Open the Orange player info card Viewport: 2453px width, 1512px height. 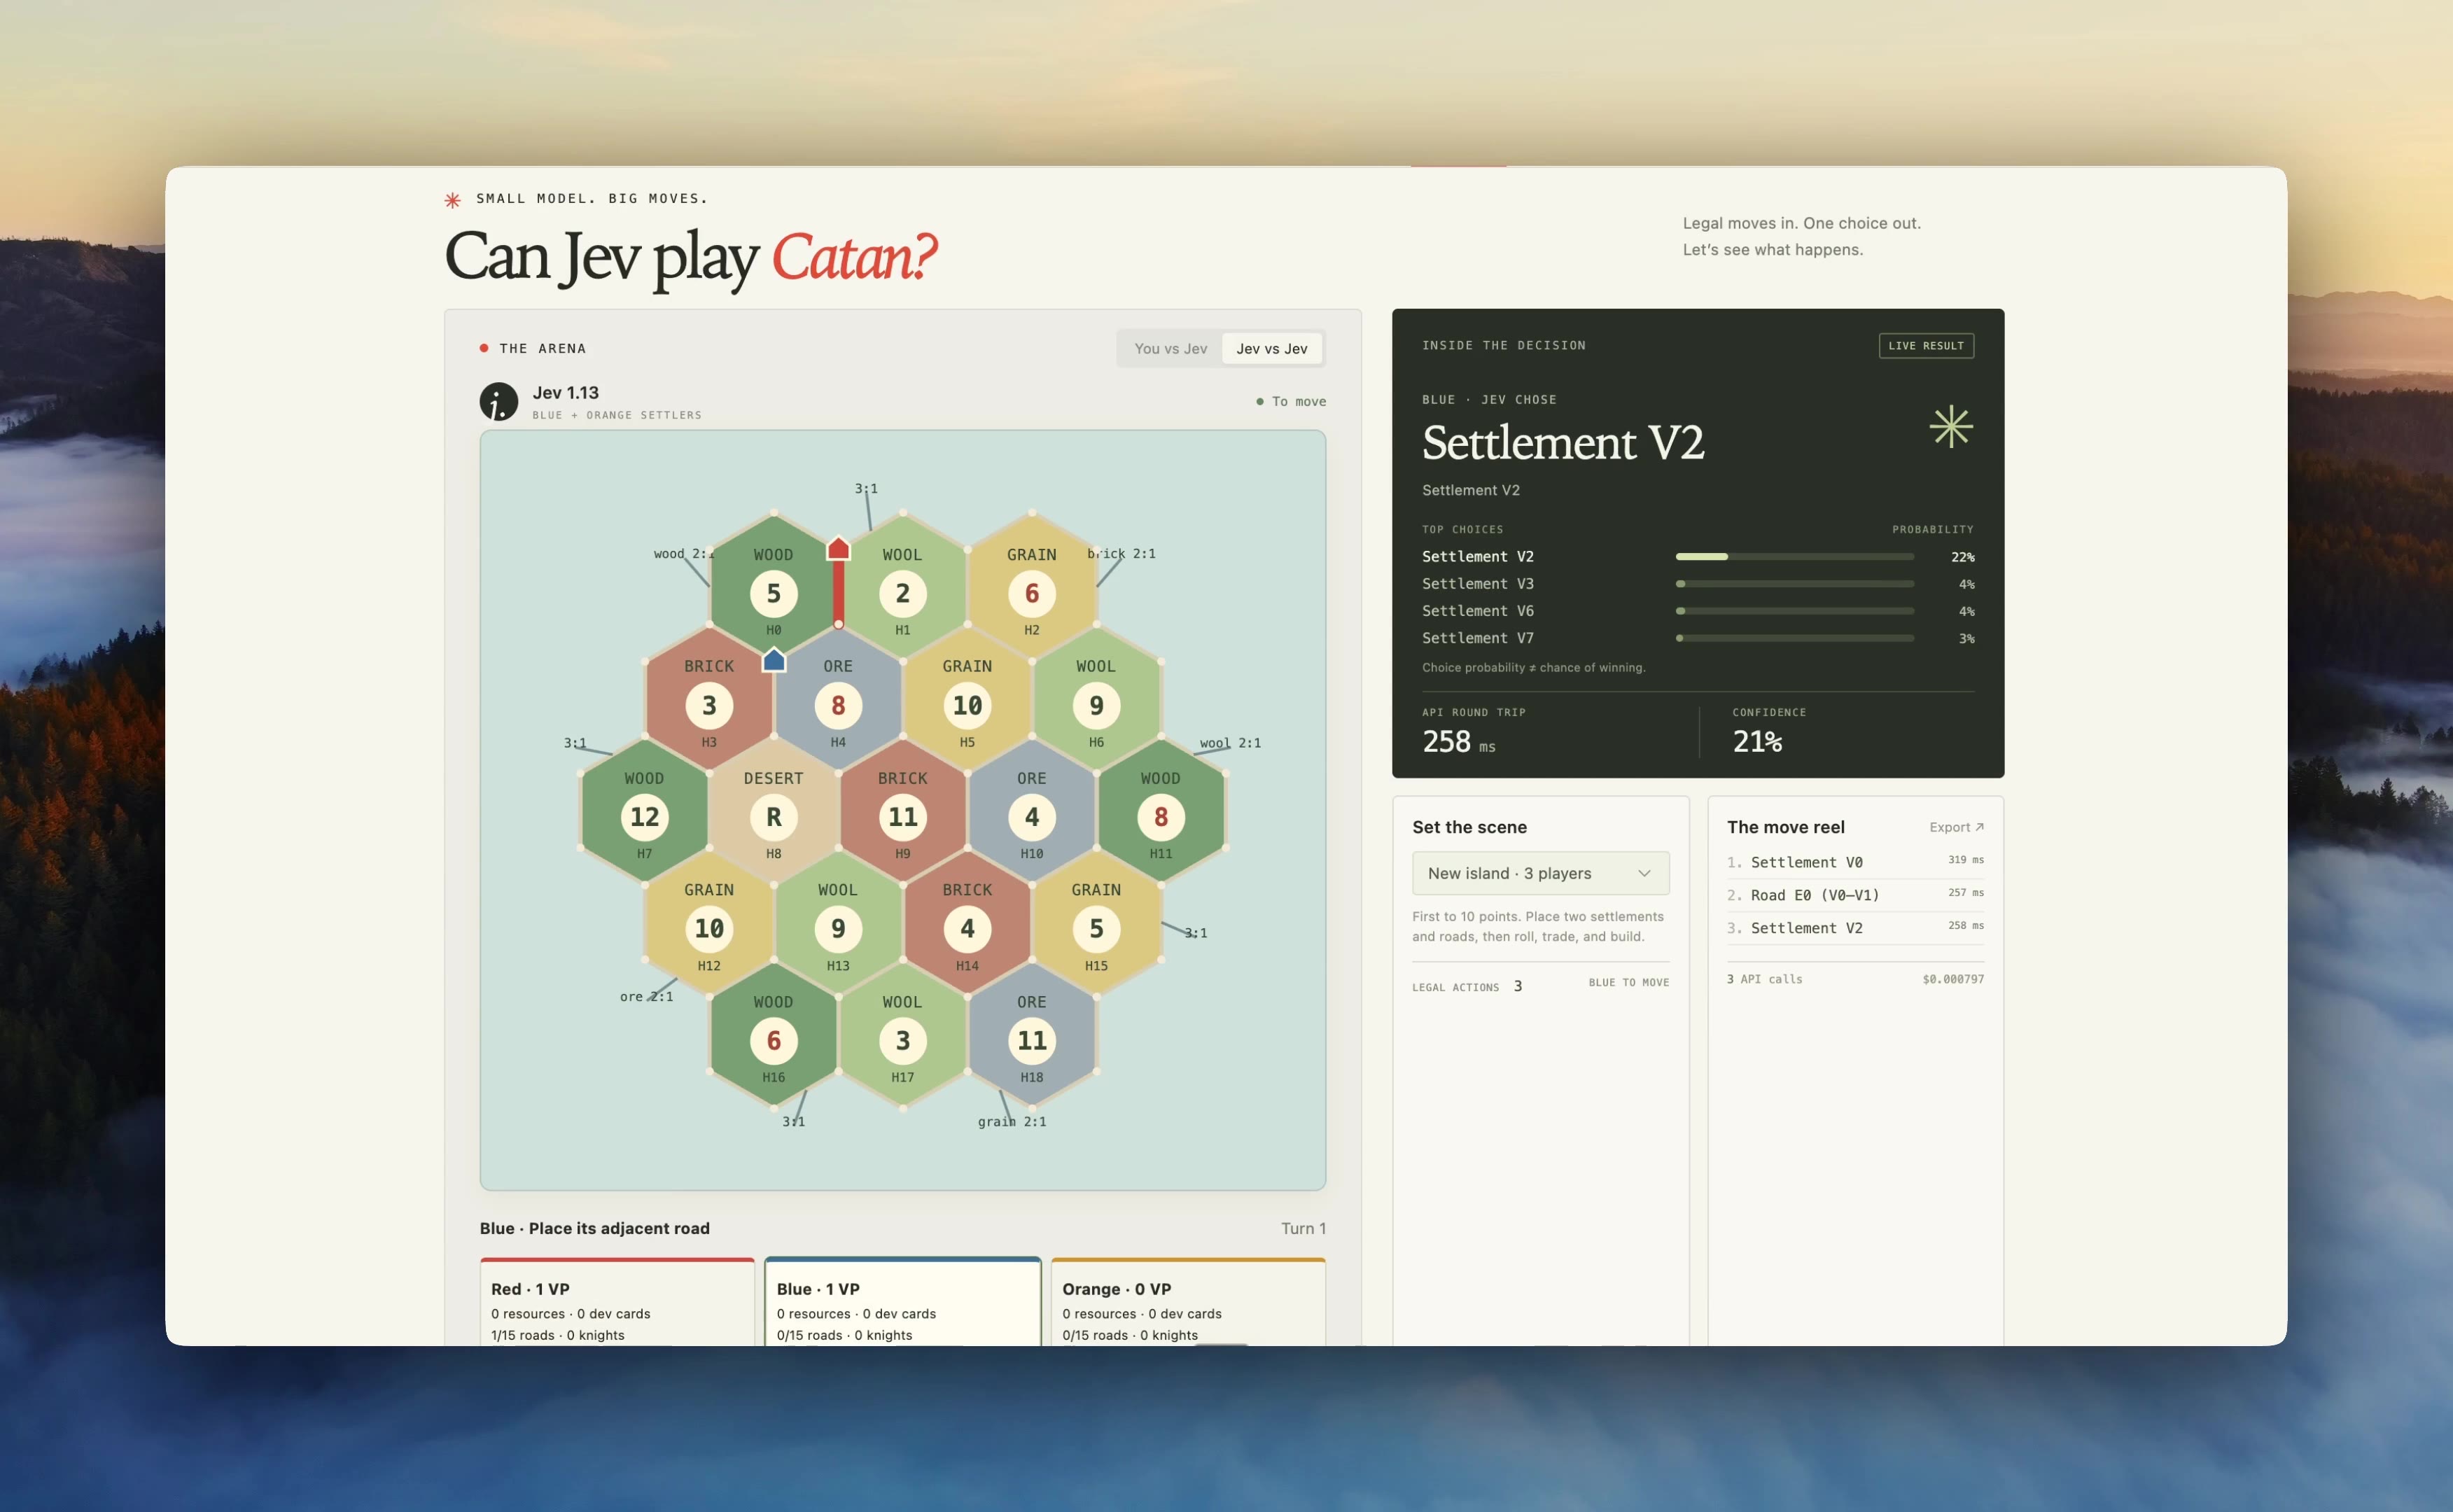(1188, 1302)
